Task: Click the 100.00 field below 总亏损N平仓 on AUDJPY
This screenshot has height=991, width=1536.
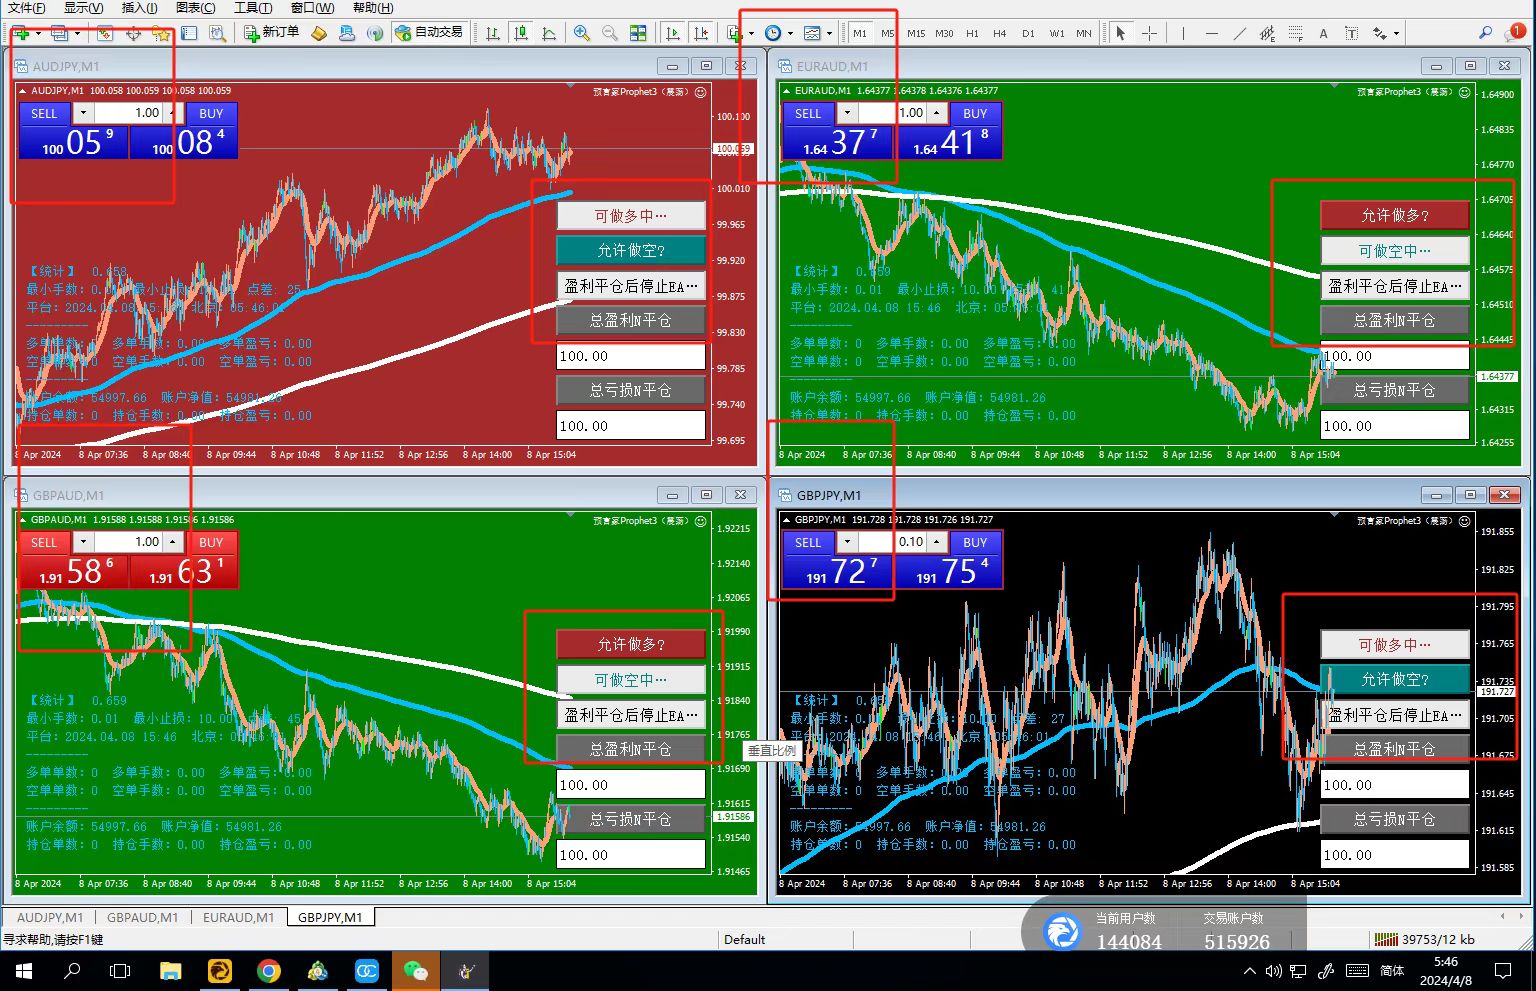Action: (x=630, y=426)
